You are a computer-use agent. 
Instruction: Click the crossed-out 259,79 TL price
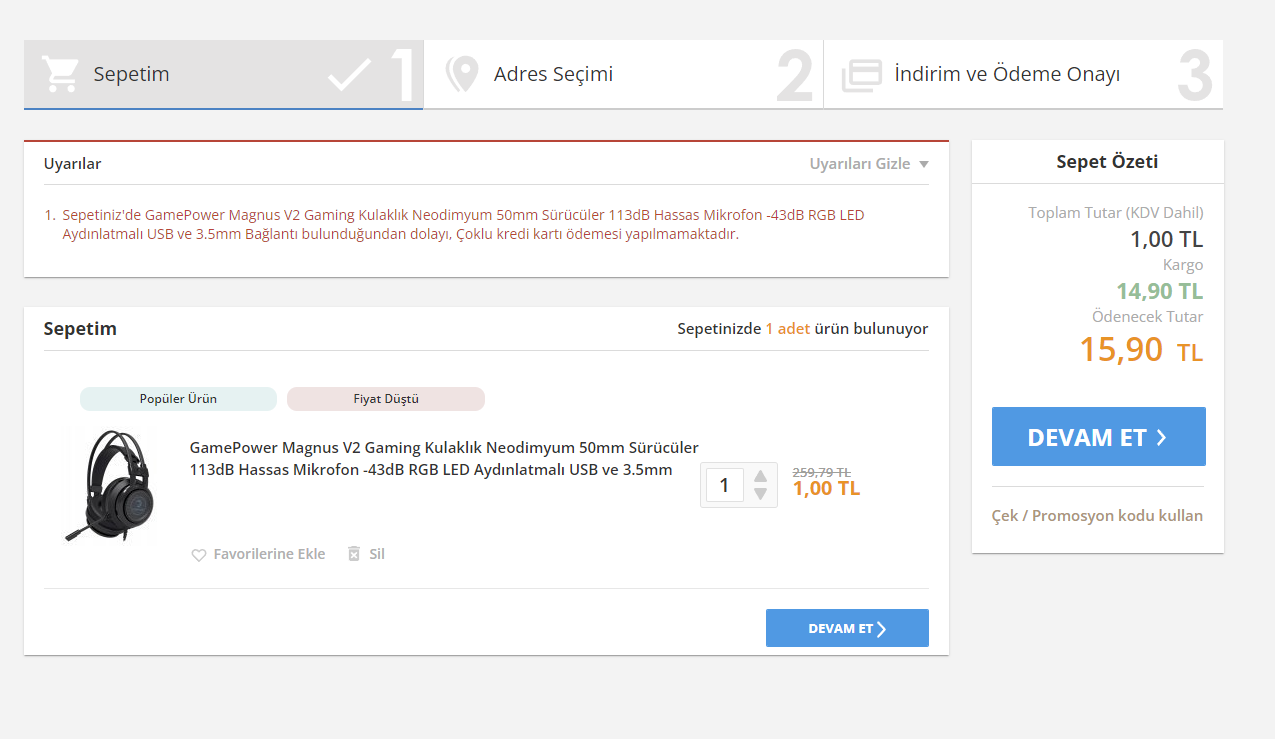[x=821, y=472]
